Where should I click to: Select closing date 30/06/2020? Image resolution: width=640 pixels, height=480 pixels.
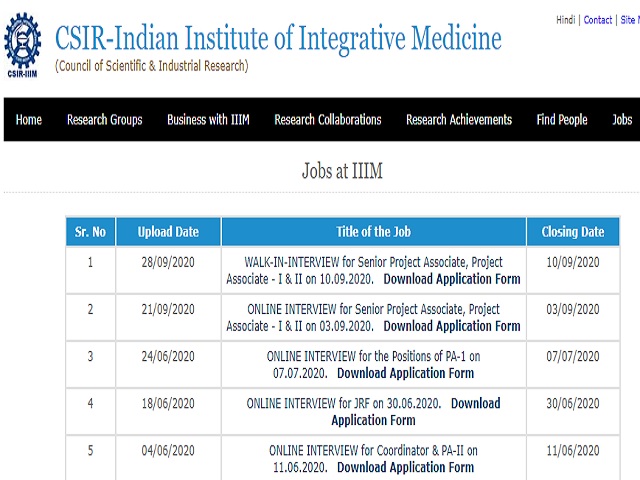click(573, 404)
